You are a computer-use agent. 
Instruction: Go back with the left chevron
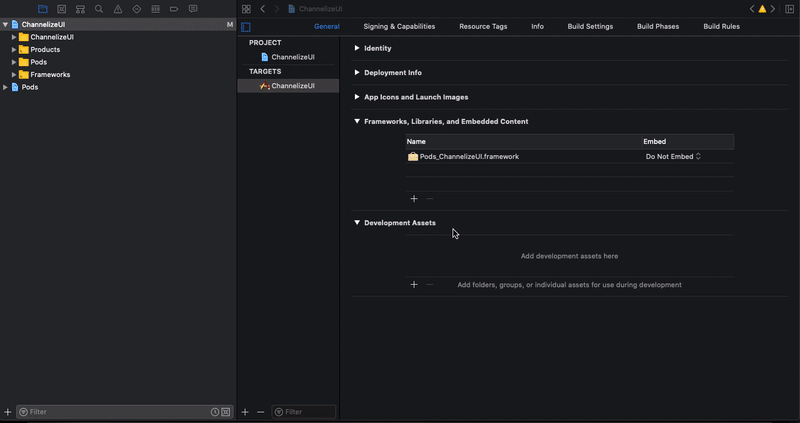[263, 9]
